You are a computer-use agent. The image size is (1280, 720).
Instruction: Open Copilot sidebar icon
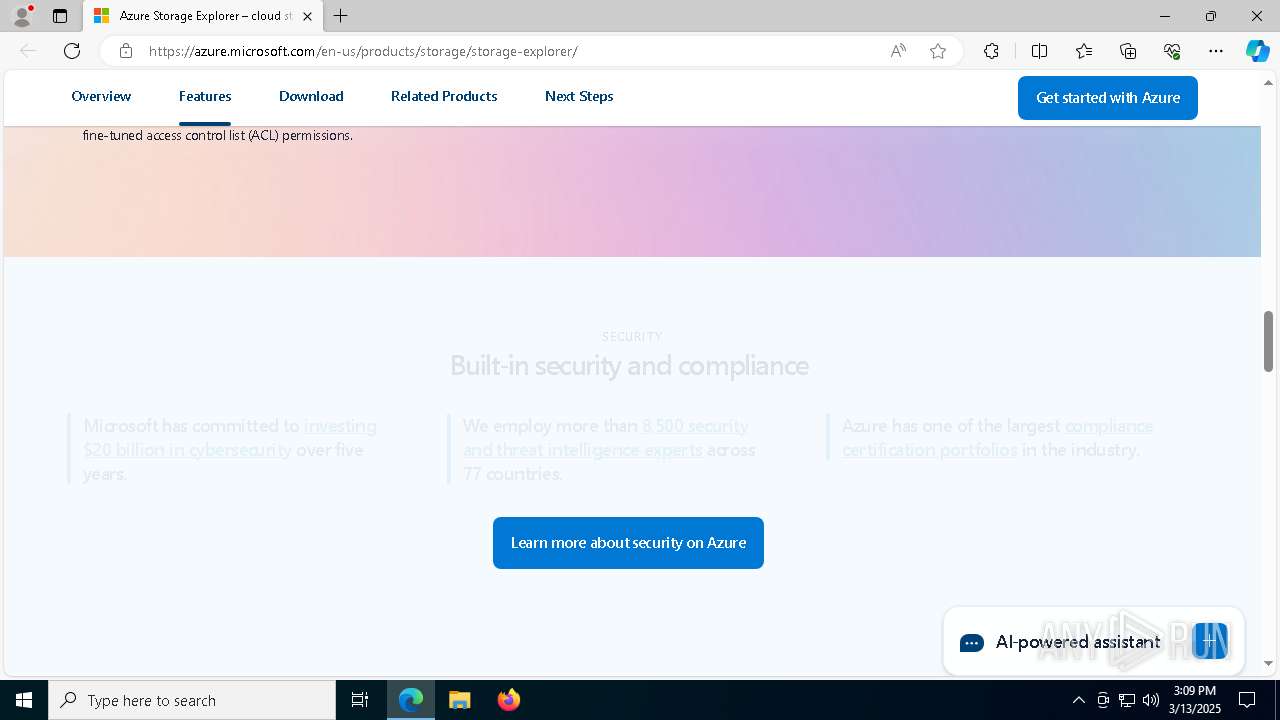coord(1257,51)
